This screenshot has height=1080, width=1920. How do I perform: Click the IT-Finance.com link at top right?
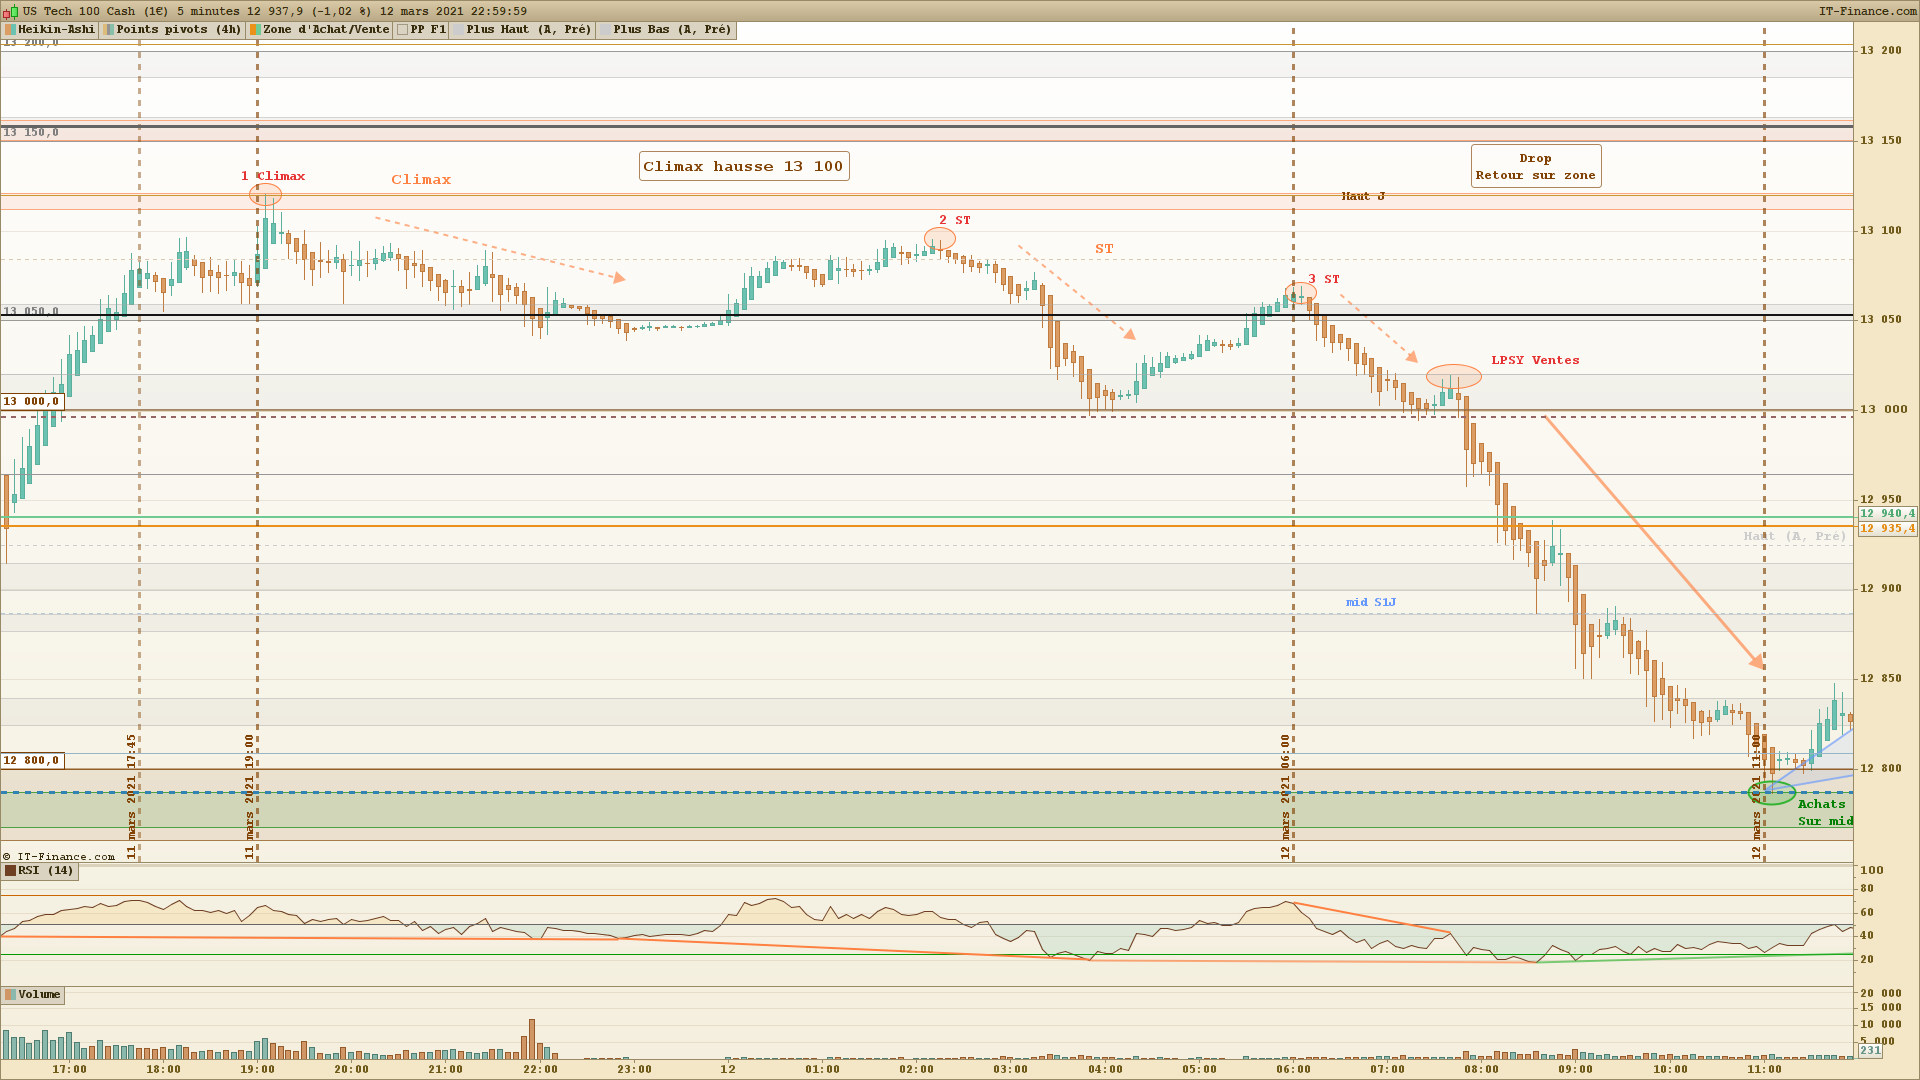[1867, 11]
